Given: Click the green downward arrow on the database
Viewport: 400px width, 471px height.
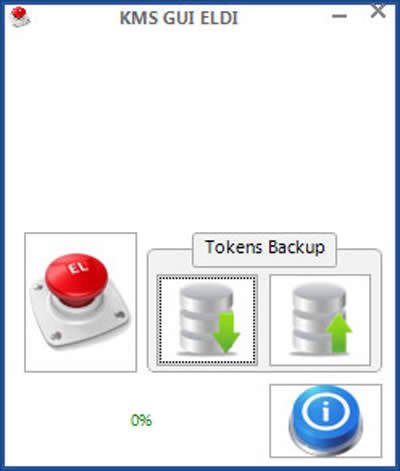Looking at the screenshot, I should [x=226, y=333].
